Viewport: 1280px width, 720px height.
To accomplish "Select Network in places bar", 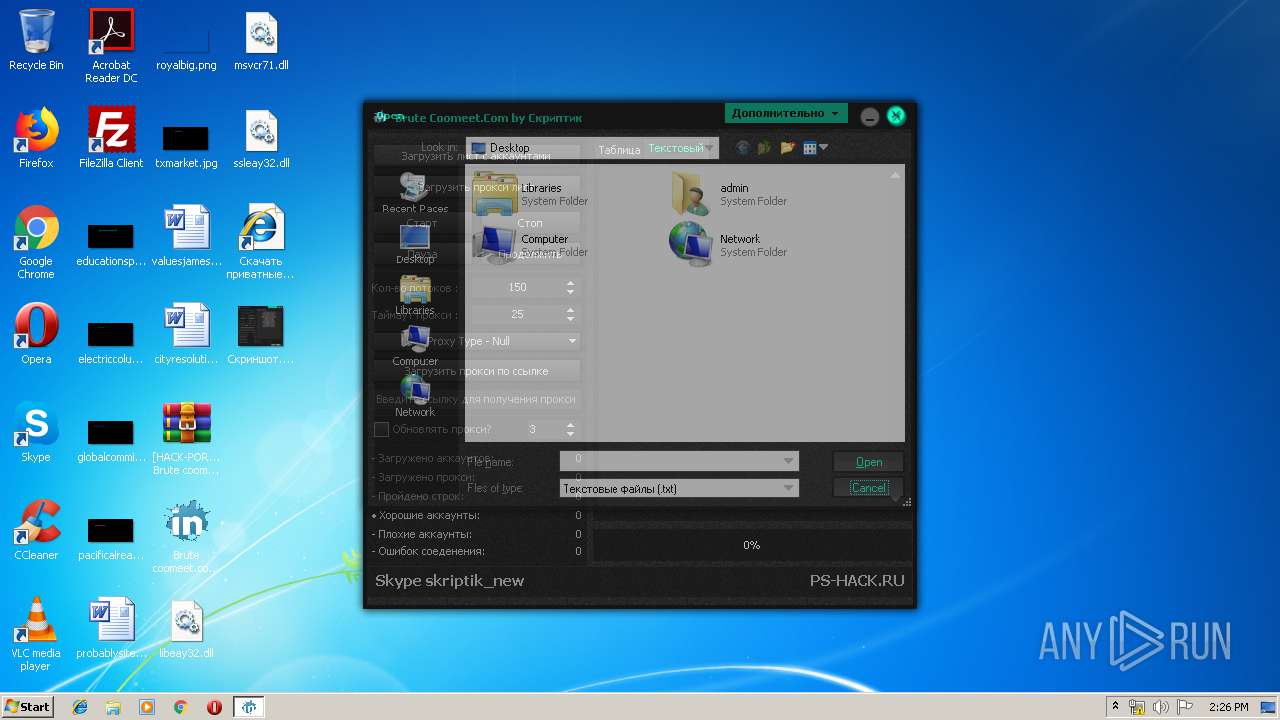I will point(415,397).
